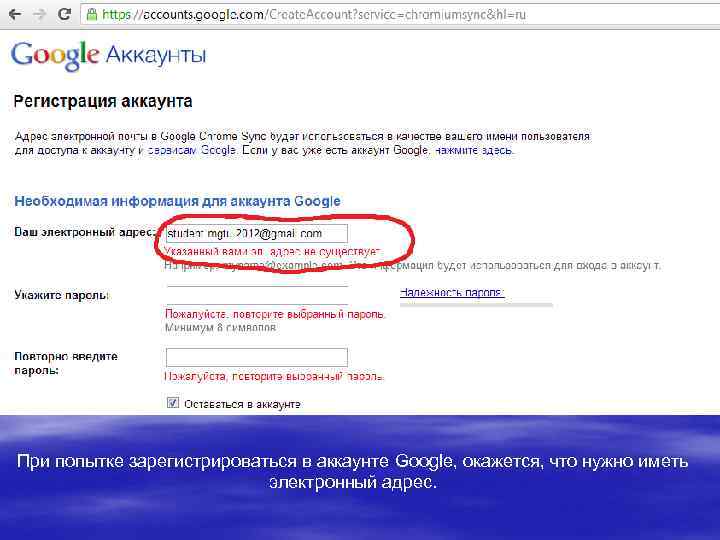The height and width of the screenshot is (540, 720).
Task: Click the 'Минимум 8 символов' hint text
Action: 220,327
